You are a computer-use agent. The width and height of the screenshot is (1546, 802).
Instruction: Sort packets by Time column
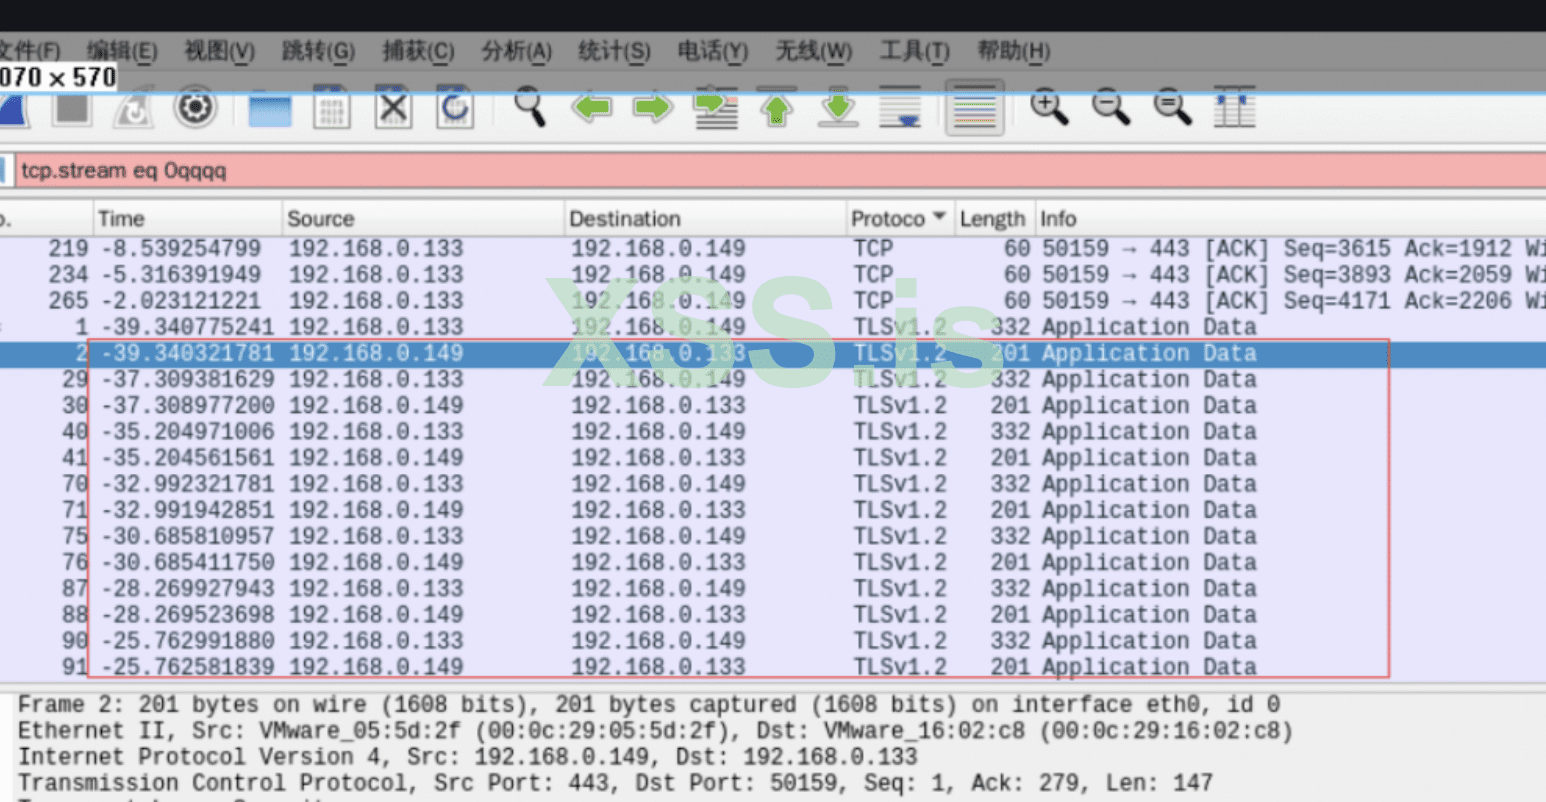[x=188, y=219]
